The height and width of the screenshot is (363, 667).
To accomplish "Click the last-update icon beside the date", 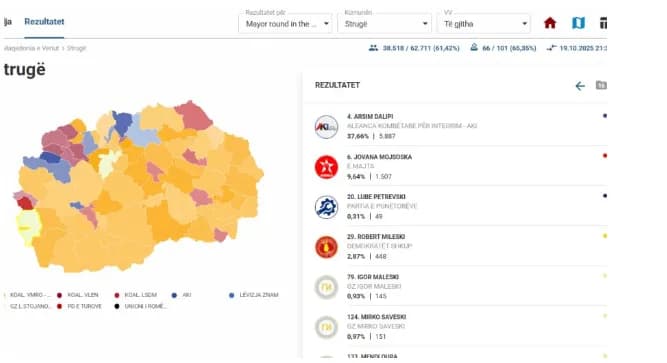I will coord(551,48).
